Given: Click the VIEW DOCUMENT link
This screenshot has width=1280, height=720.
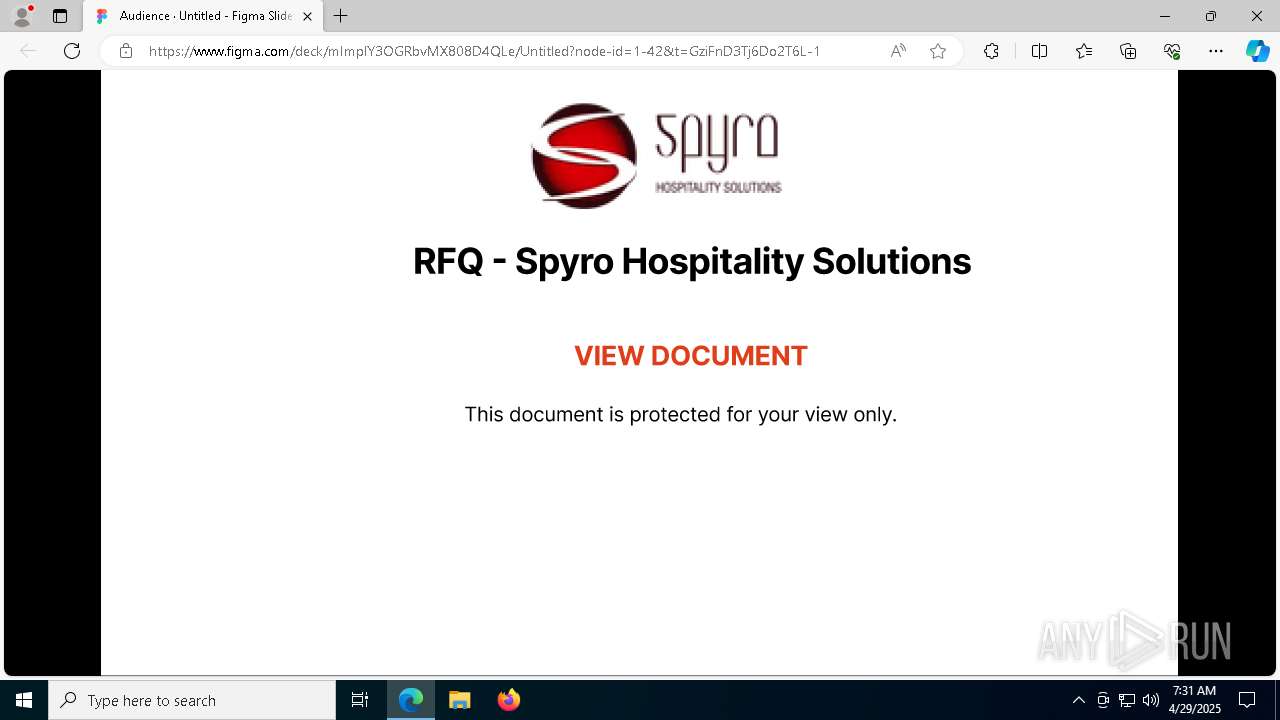Looking at the screenshot, I should pyautogui.click(x=690, y=356).
